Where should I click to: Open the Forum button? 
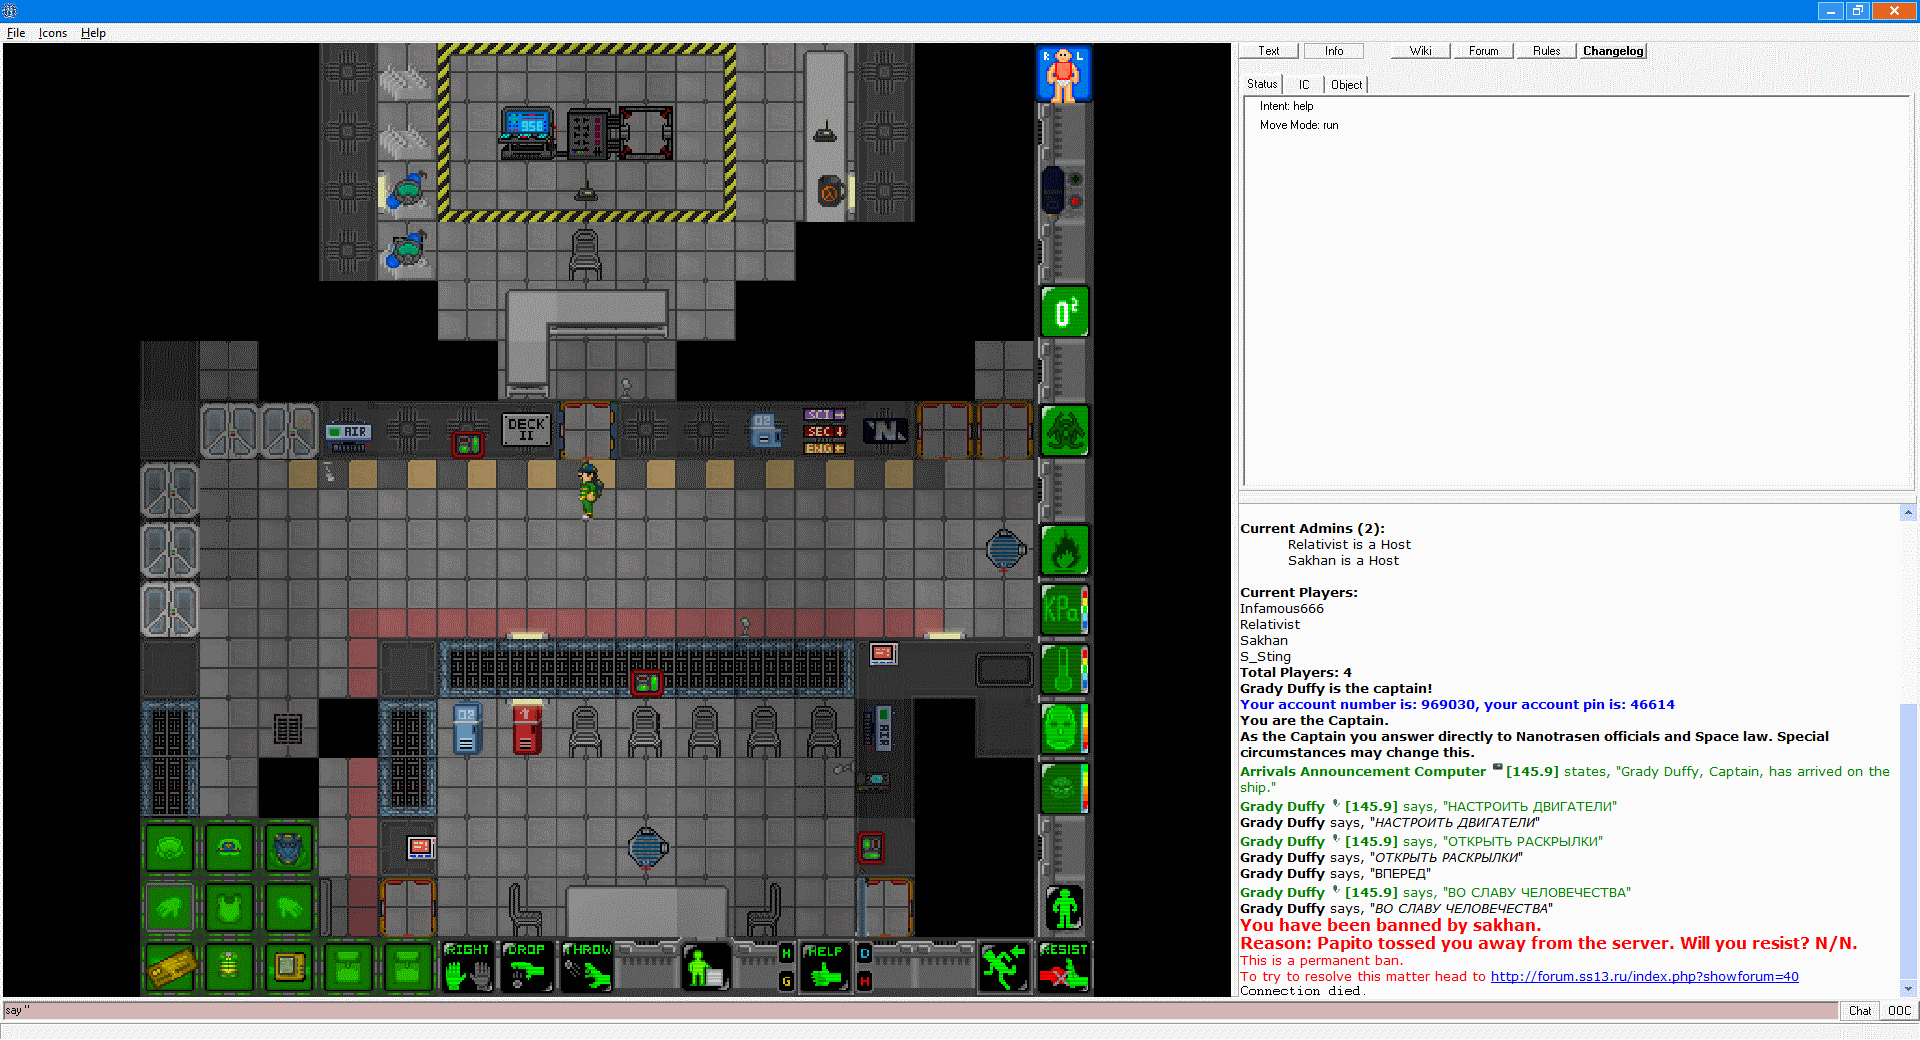[1484, 51]
